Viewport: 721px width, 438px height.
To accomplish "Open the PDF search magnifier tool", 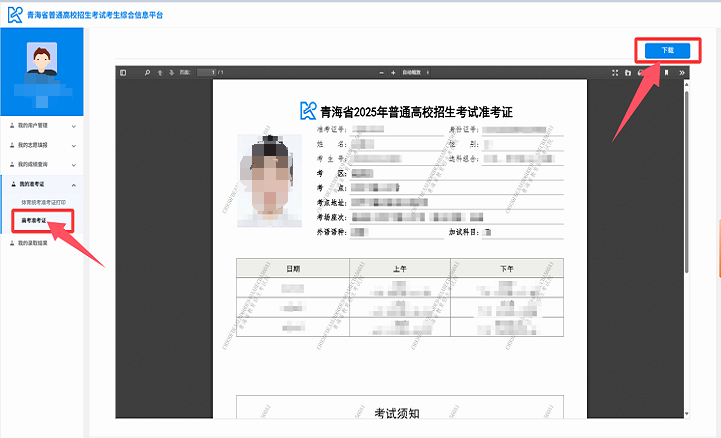I will 147,73.
